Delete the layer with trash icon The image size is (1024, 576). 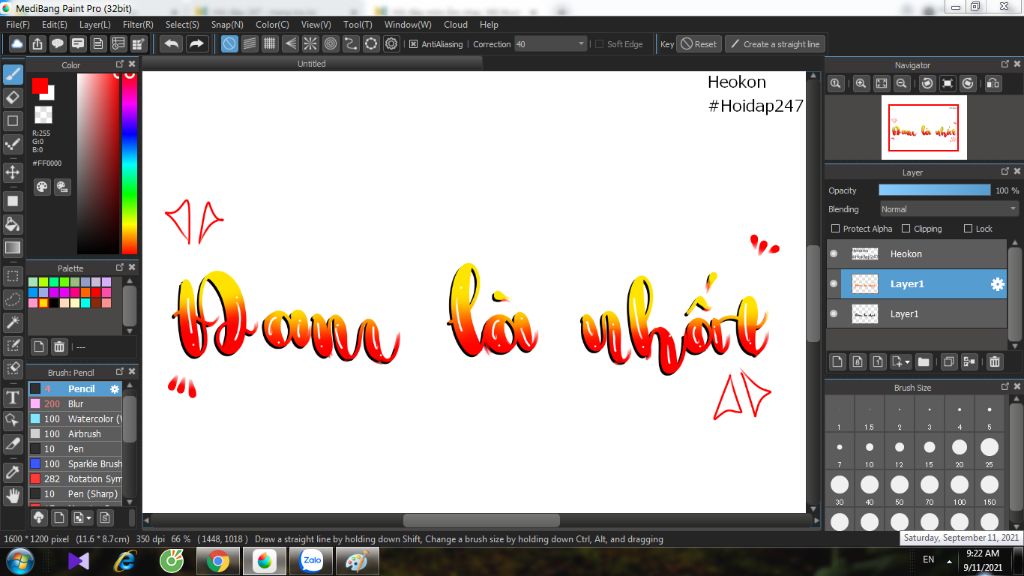point(994,362)
